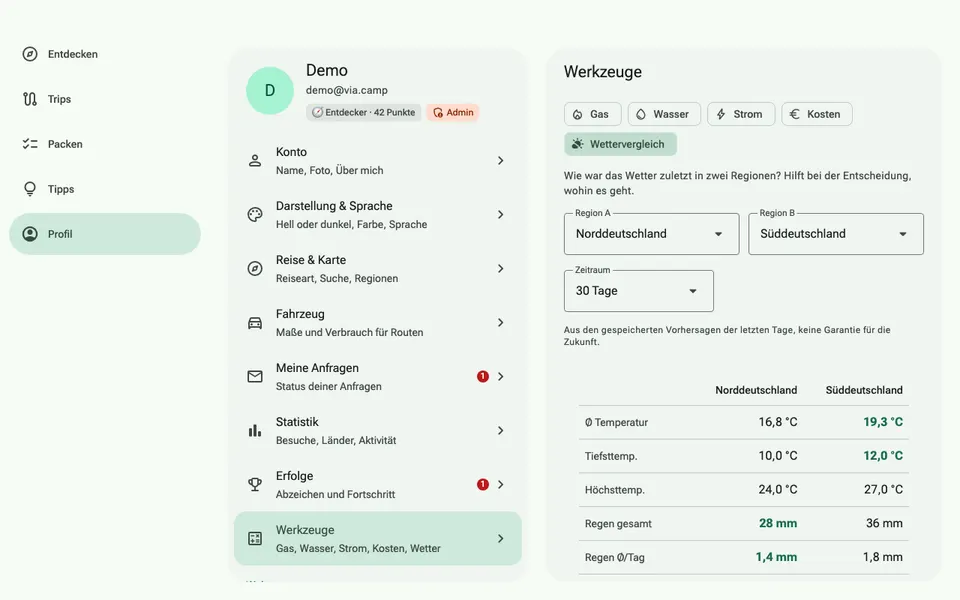The width and height of the screenshot is (960, 600).
Task: Click the envelope icon beside Meine Anfragen
Action: (x=255, y=377)
